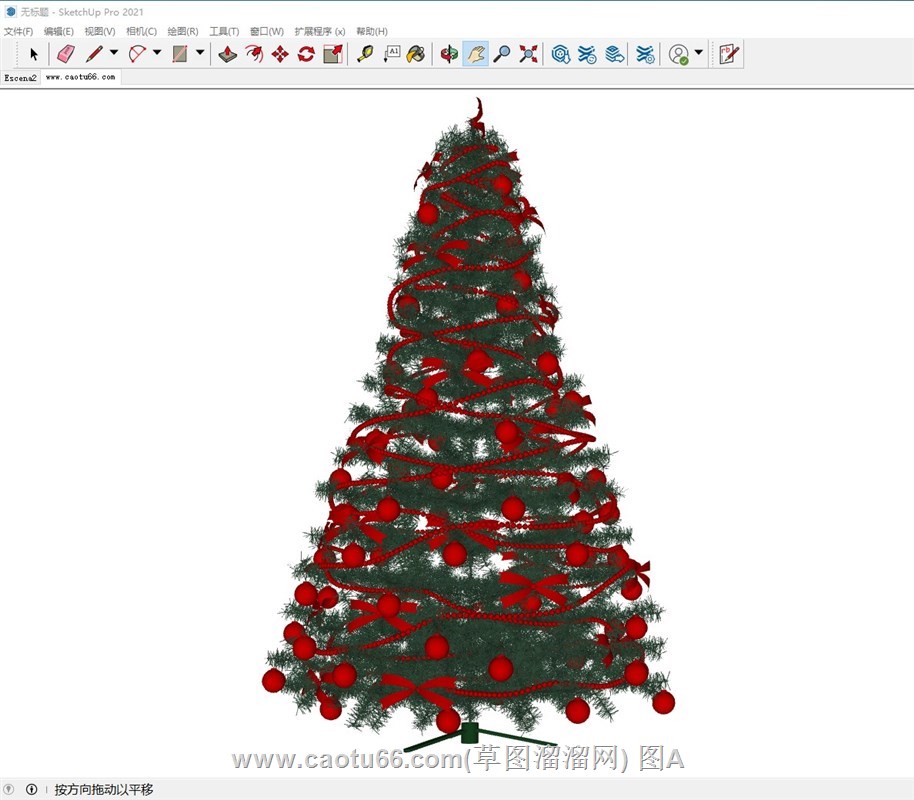Open the 文件(F) menu
Image resolution: width=914 pixels, height=800 pixels.
point(18,32)
